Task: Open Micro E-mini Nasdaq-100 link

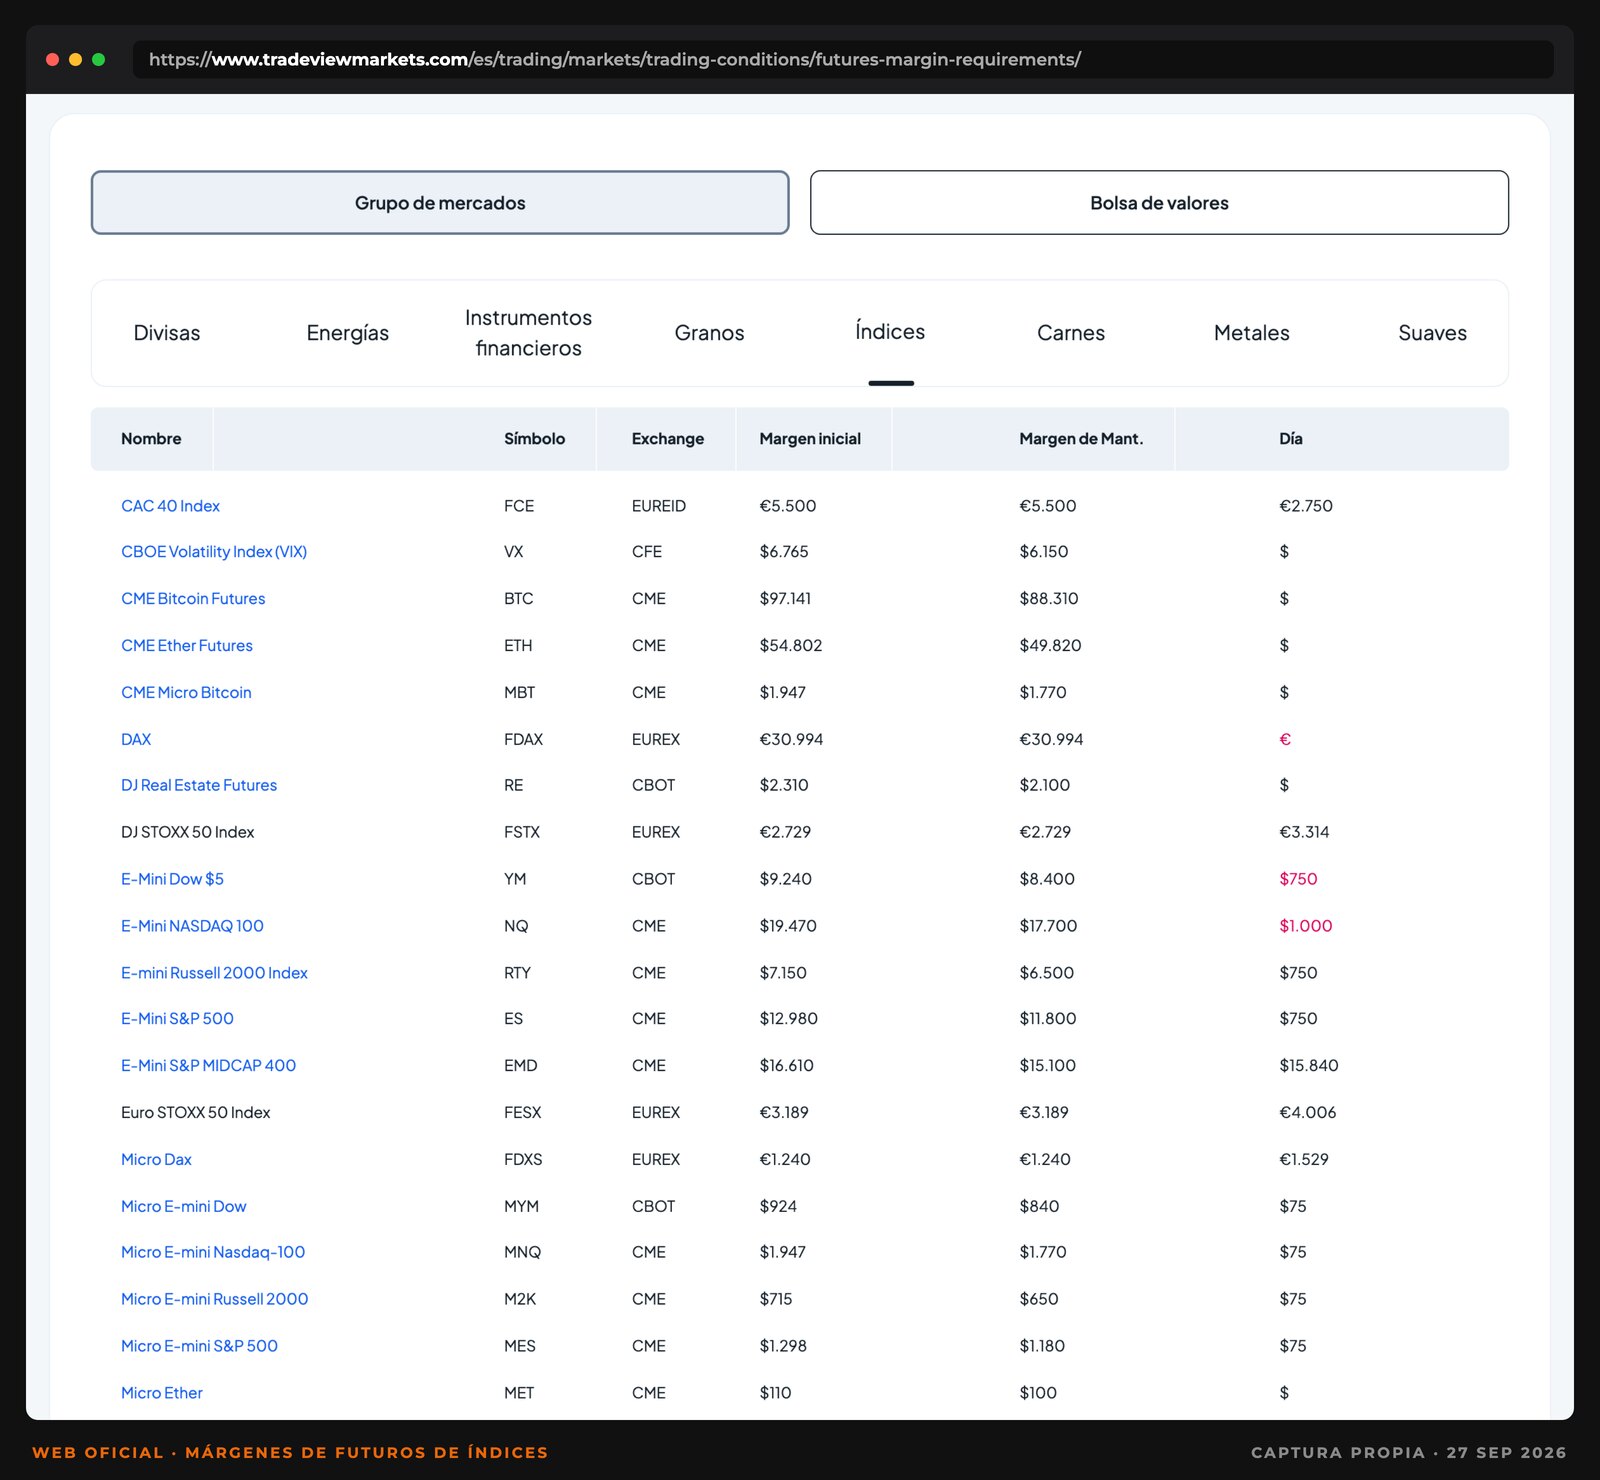Action: coord(213,1252)
